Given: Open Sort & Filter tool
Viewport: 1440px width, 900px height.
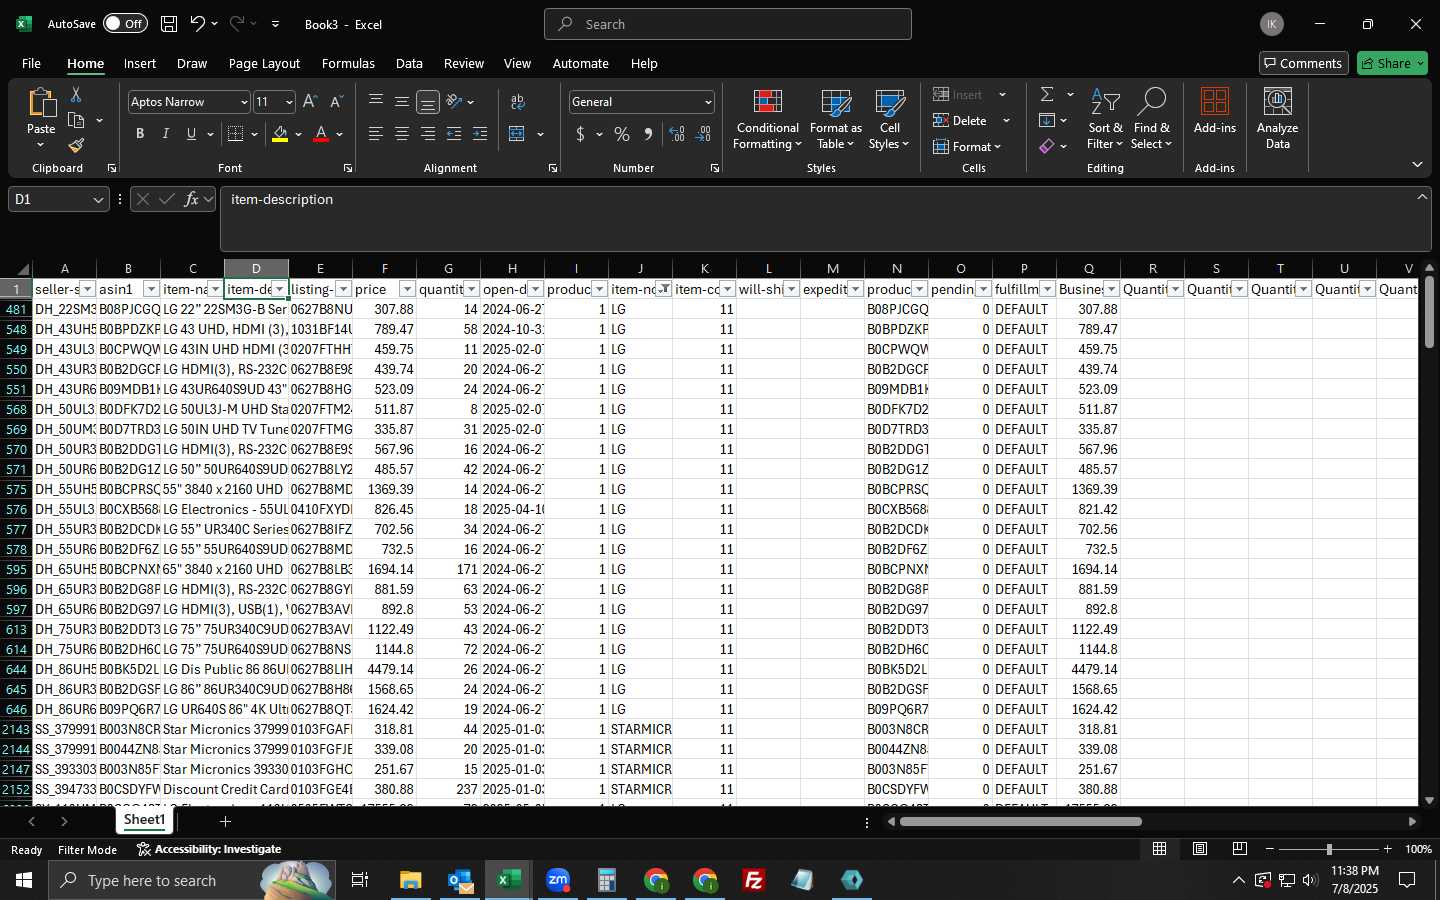Looking at the screenshot, I should pyautogui.click(x=1105, y=120).
